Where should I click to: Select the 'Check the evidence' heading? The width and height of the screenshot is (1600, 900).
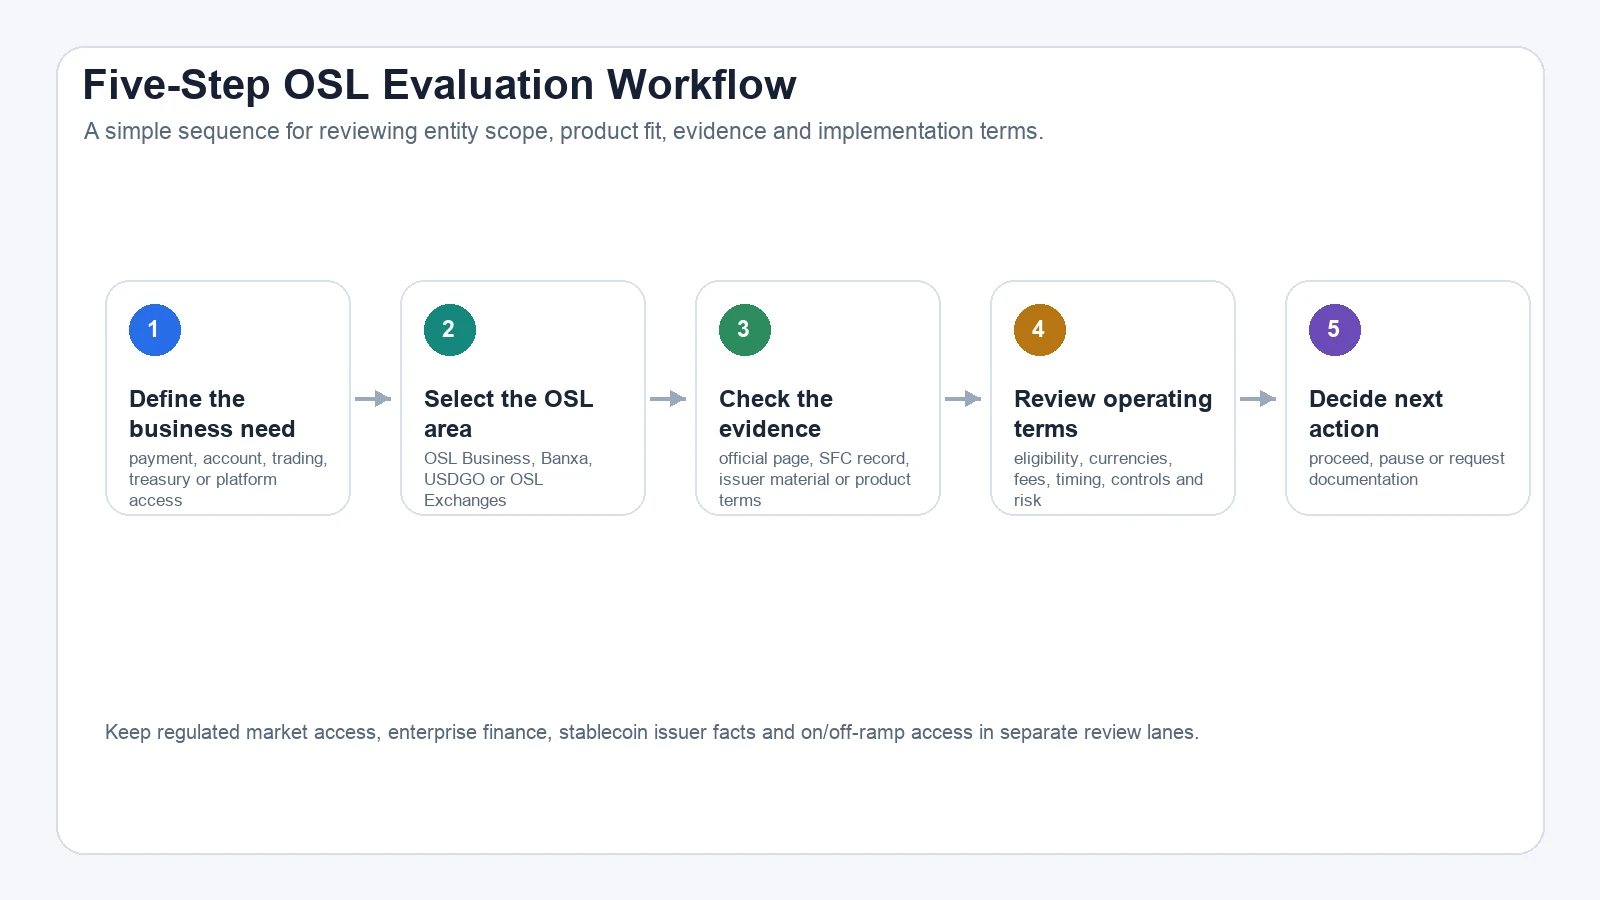pyautogui.click(x=776, y=414)
